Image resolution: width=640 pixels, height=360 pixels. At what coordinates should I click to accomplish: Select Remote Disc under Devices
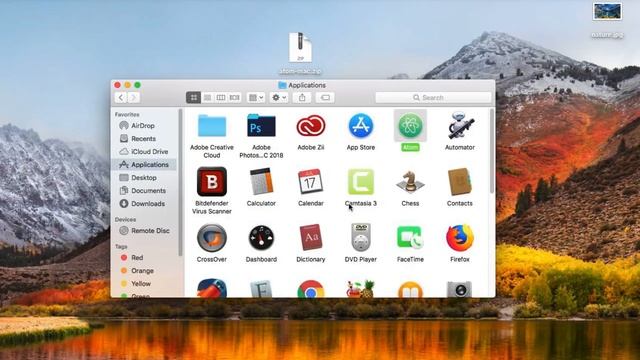pyautogui.click(x=145, y=231)
